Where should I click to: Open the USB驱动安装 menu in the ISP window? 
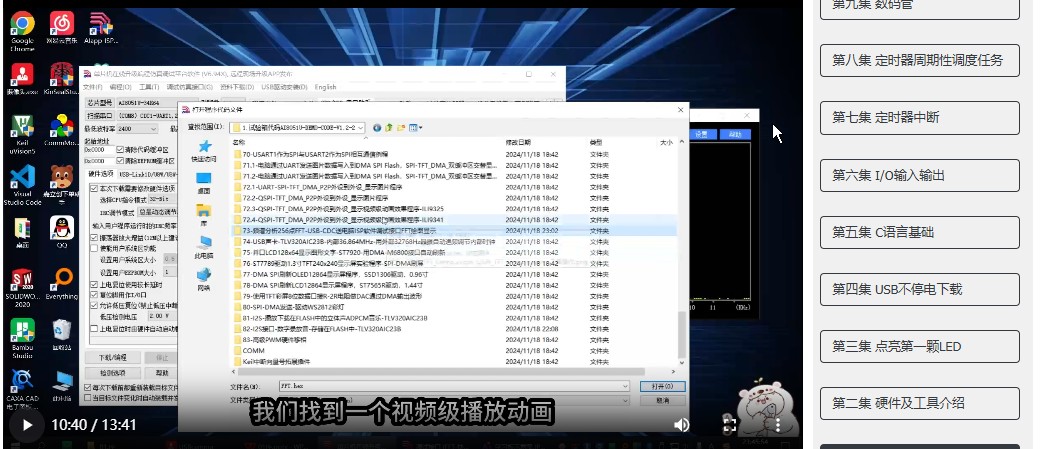[x=284, y=87]
